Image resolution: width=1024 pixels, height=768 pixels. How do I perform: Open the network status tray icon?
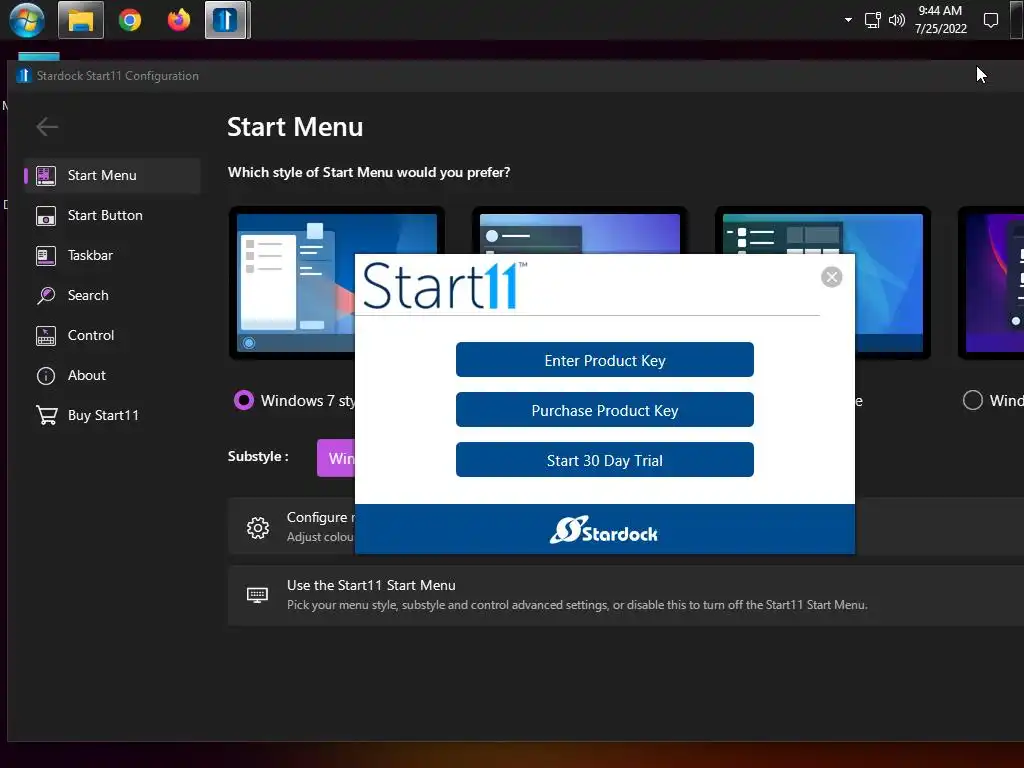[872, 20]
